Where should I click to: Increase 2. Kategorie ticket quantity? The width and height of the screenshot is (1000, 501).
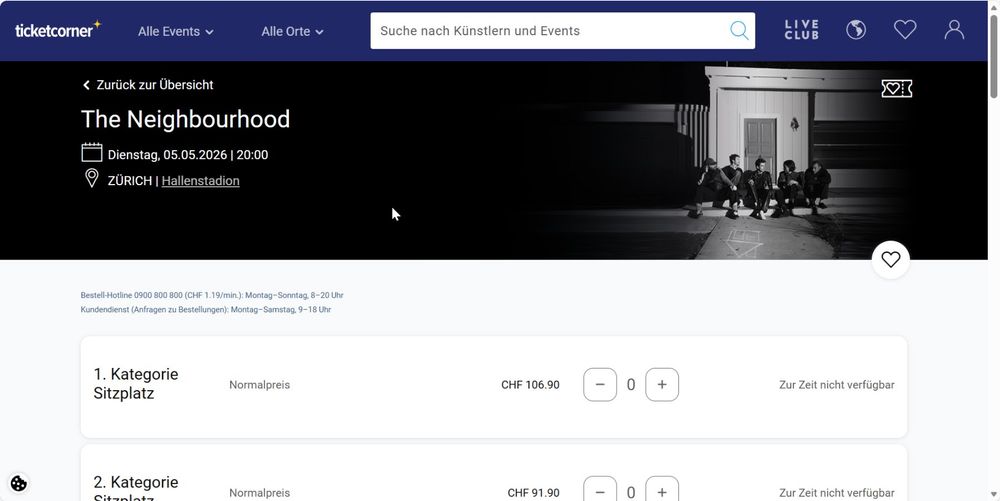click(x=662, y=492)
